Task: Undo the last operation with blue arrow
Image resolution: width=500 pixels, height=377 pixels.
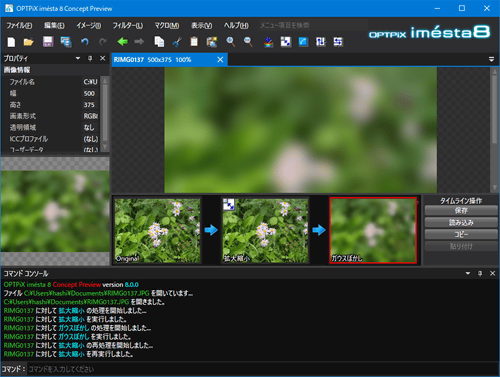Action: [85, 42]
